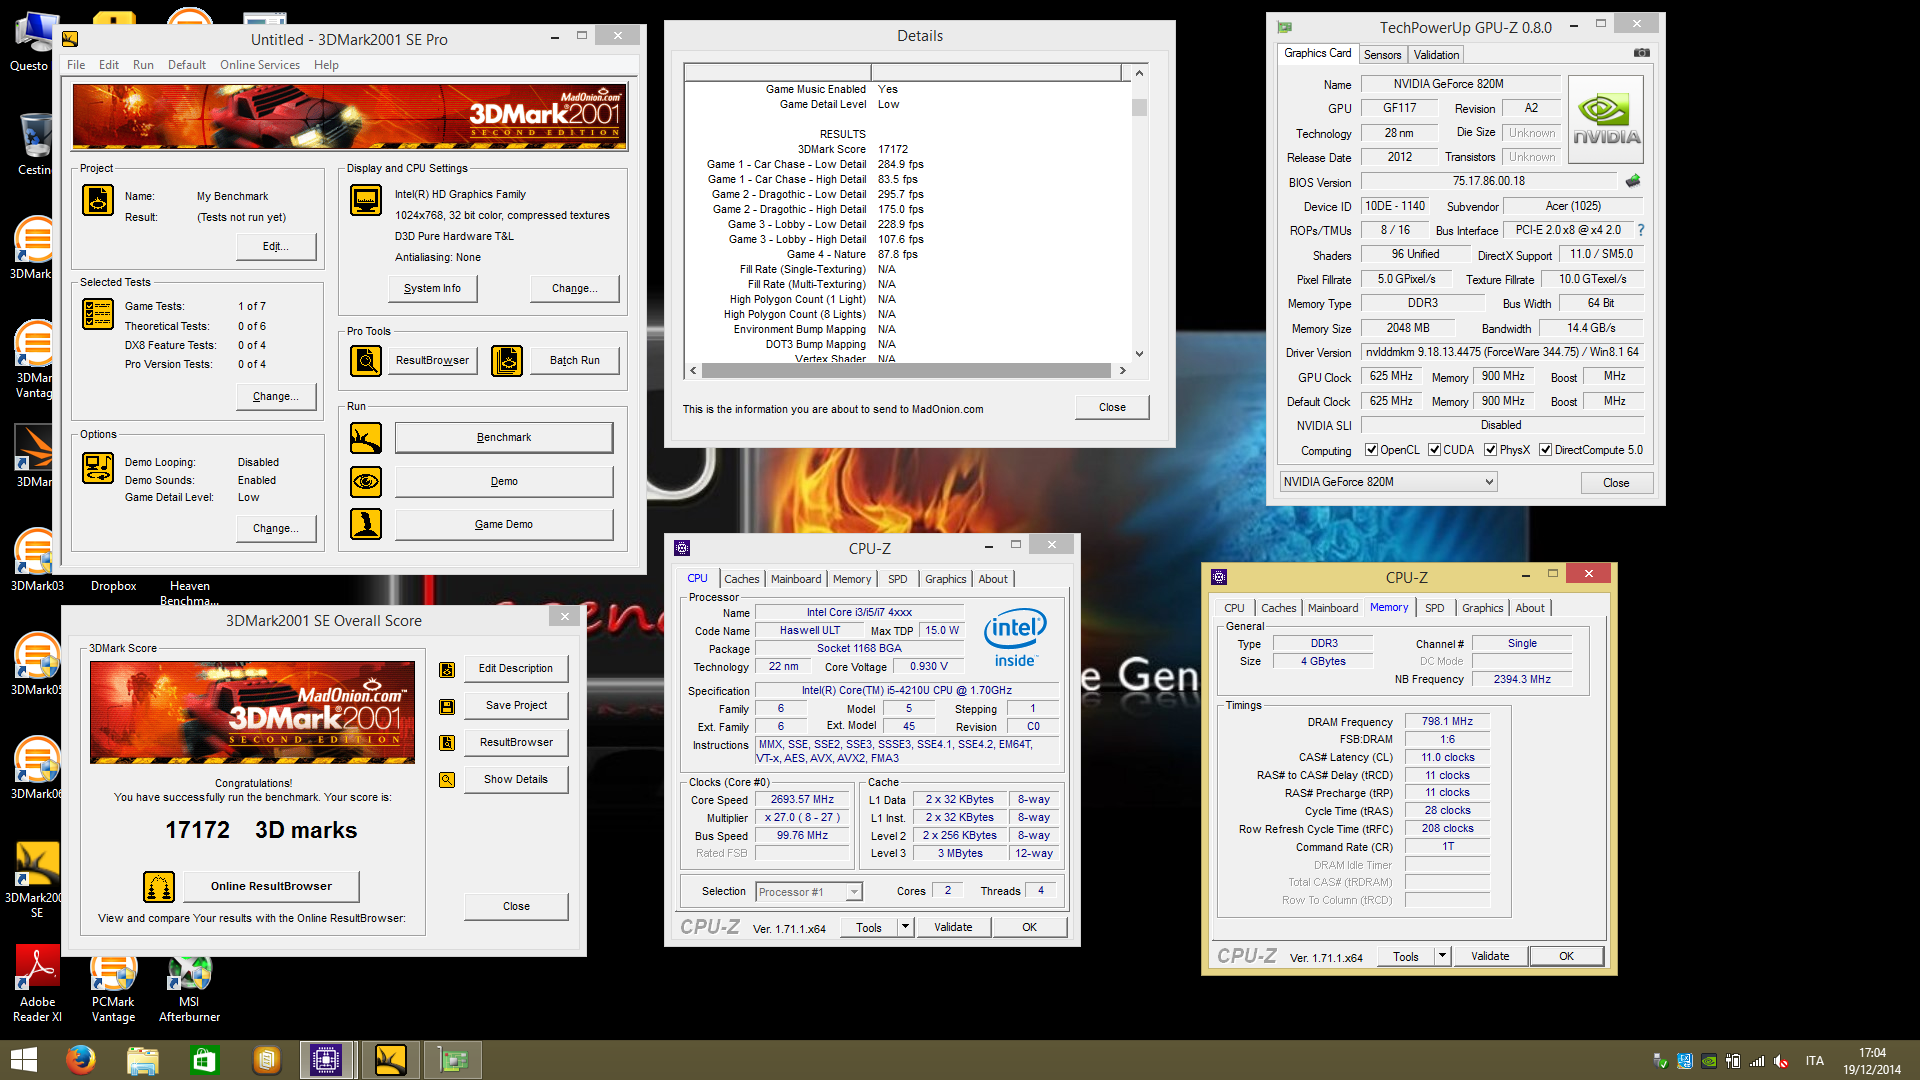Expand Tools dropdown arrow in CPU-Z Memory window
Screen dimensions: 1920x1080
[1442, 956]
